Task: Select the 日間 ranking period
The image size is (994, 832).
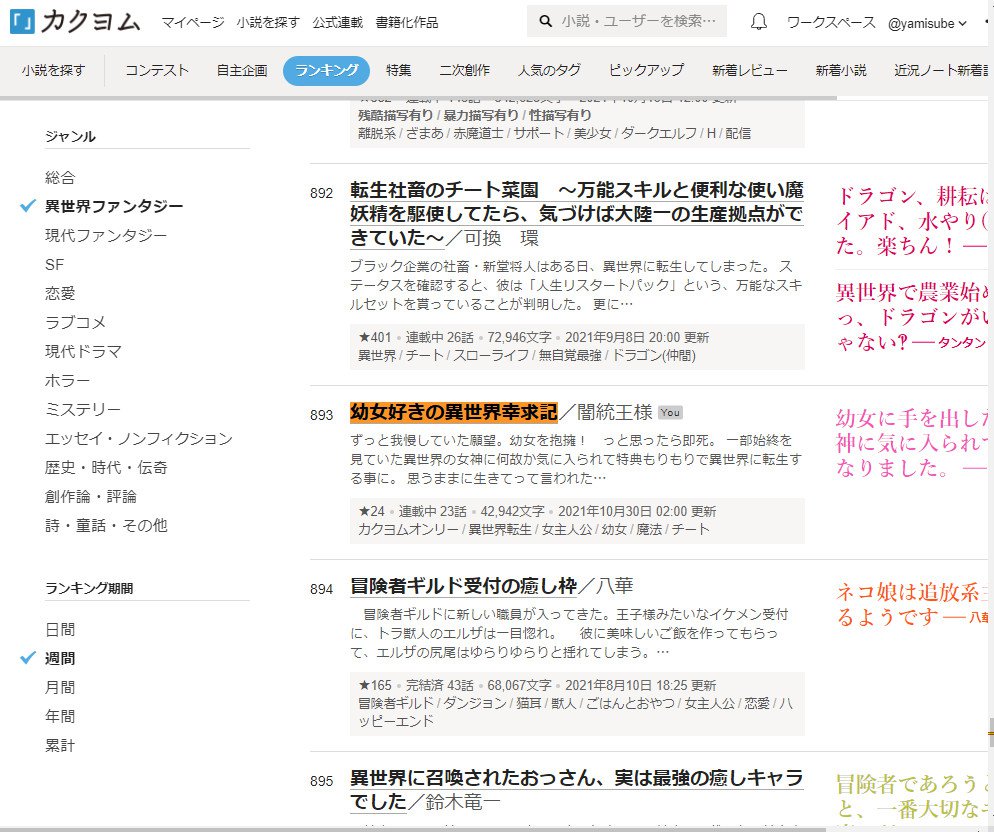Action: 60,629
